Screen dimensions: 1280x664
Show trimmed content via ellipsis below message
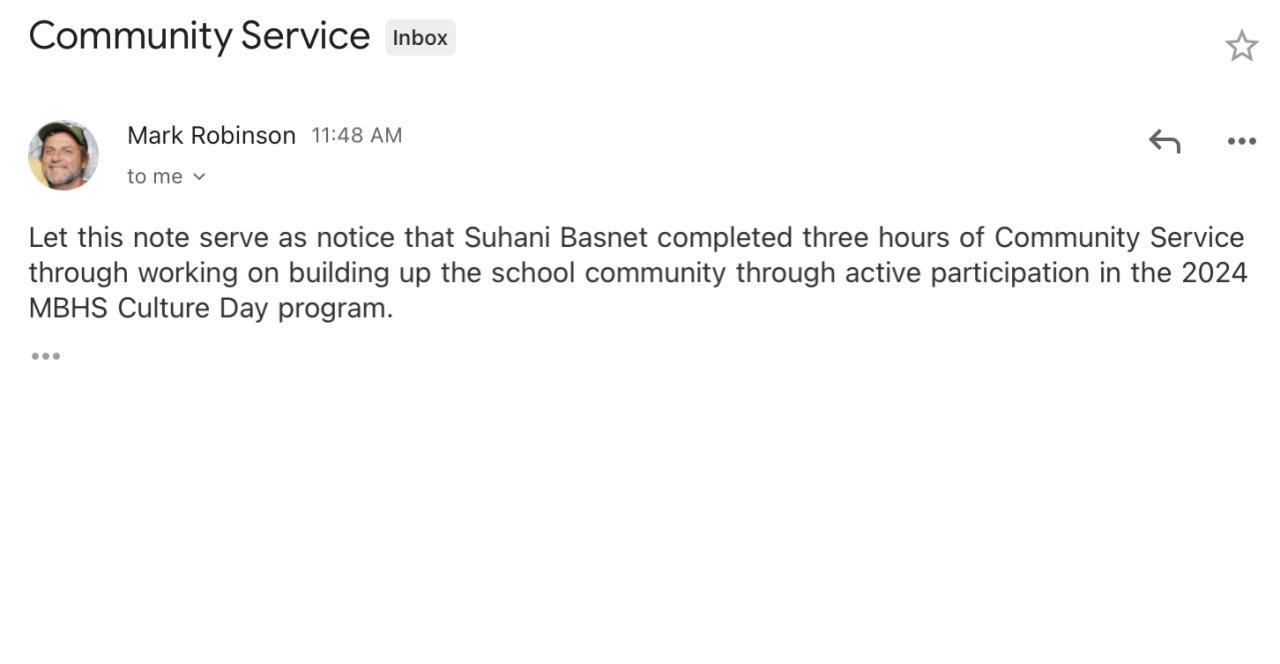pyautogui.click(x=45, y=356)
